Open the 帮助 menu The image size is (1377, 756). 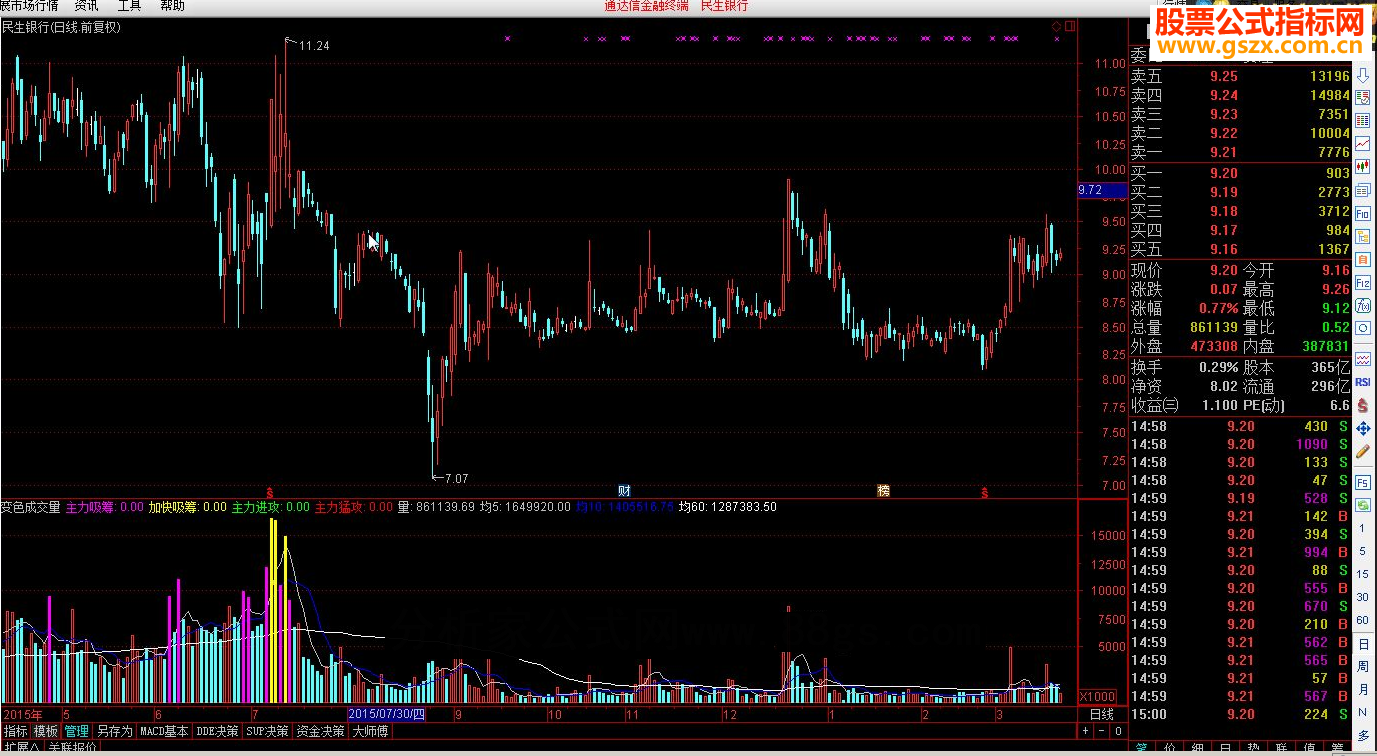(x=172, y=5)
